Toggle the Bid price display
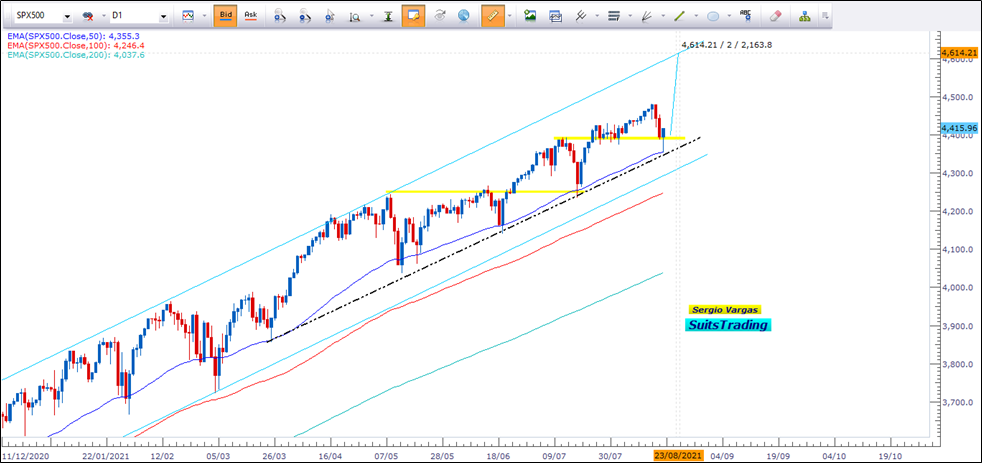This screenshot has width=982, height=463. pyautogui.click(x=224, y=16)
